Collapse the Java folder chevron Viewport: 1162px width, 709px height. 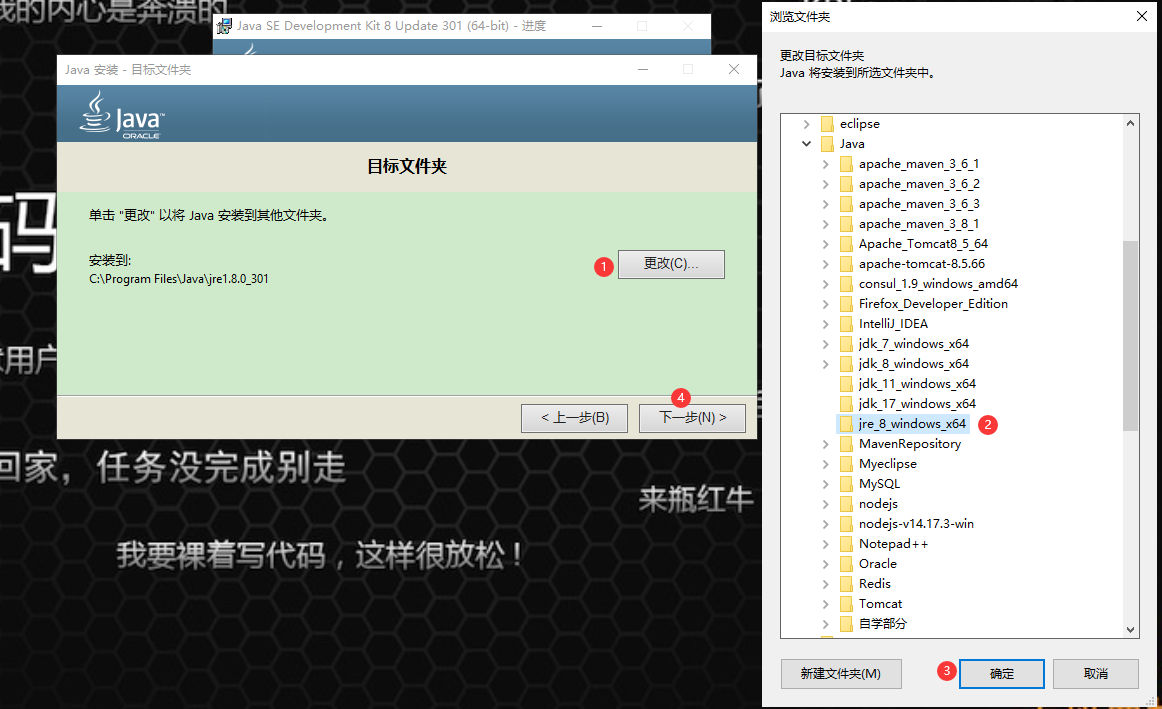806,144
